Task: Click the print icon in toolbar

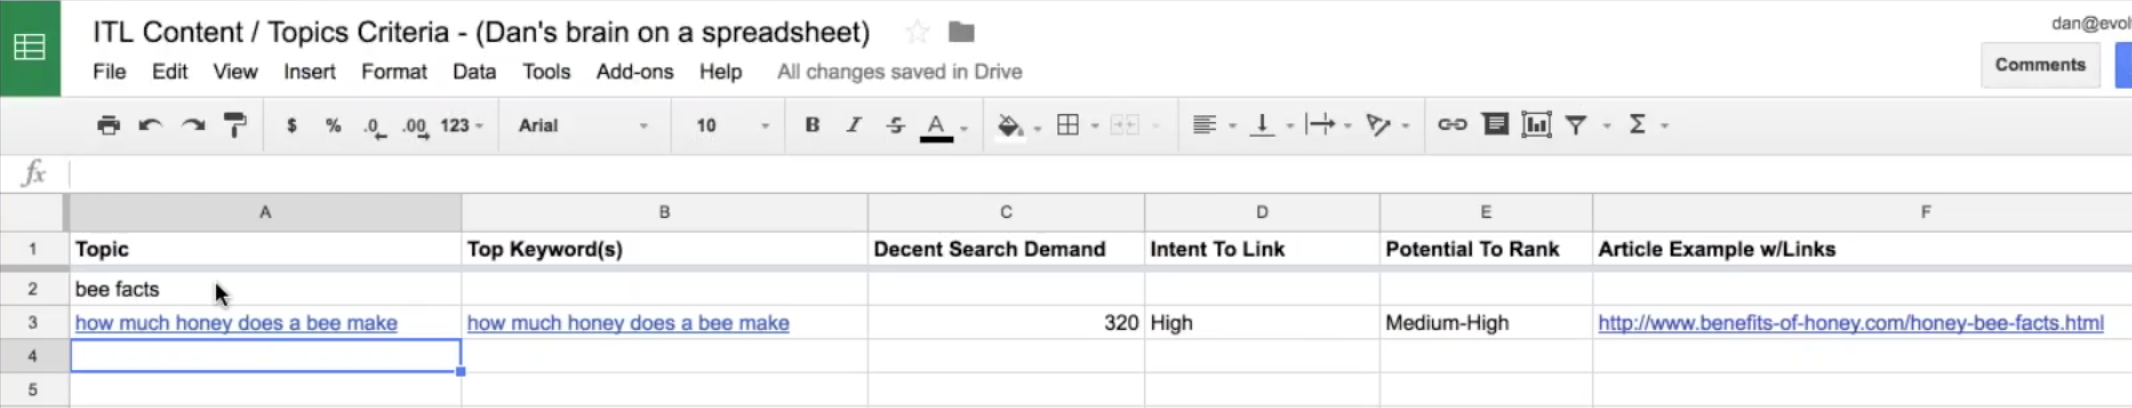Action: 108,125
